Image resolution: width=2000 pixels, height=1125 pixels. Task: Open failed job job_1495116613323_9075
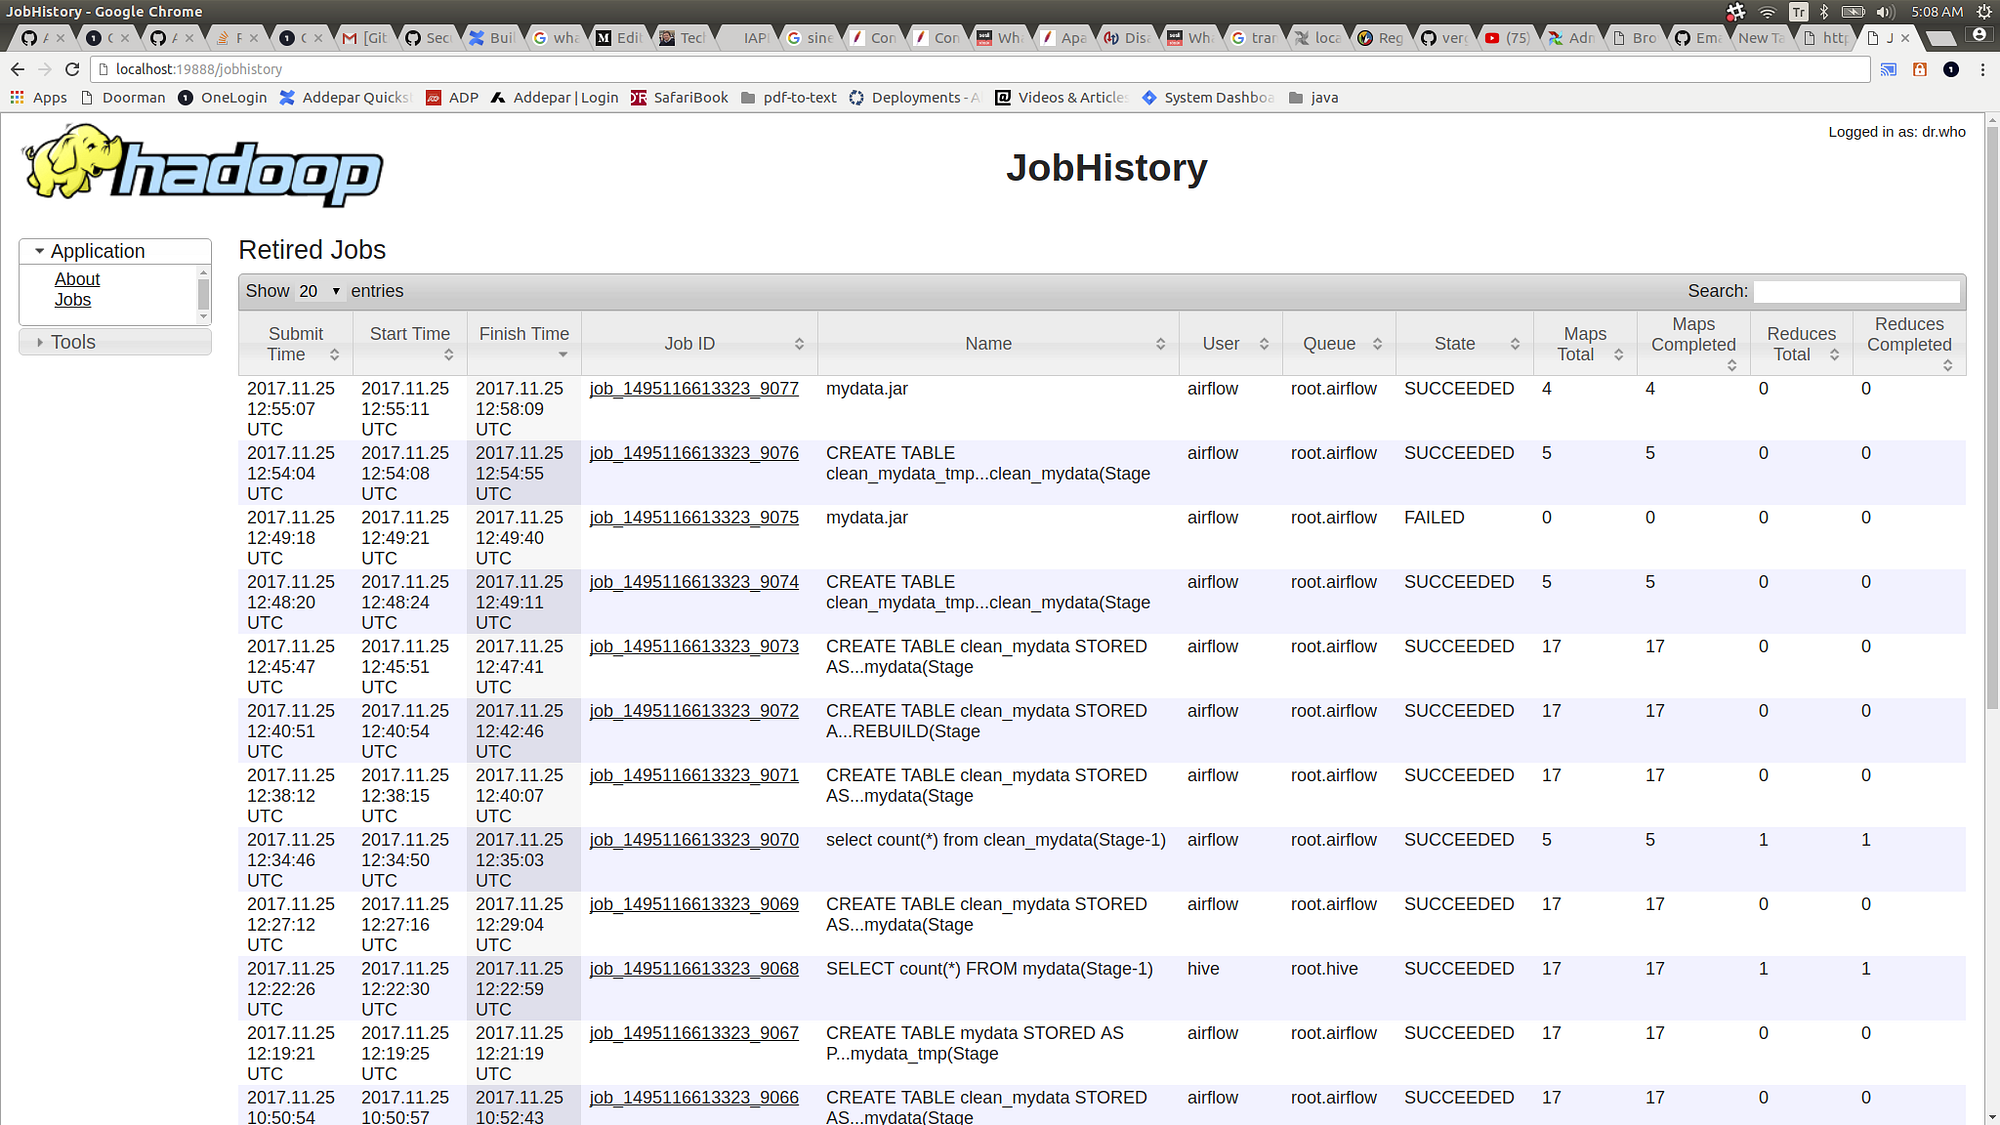tap(694, 518)
